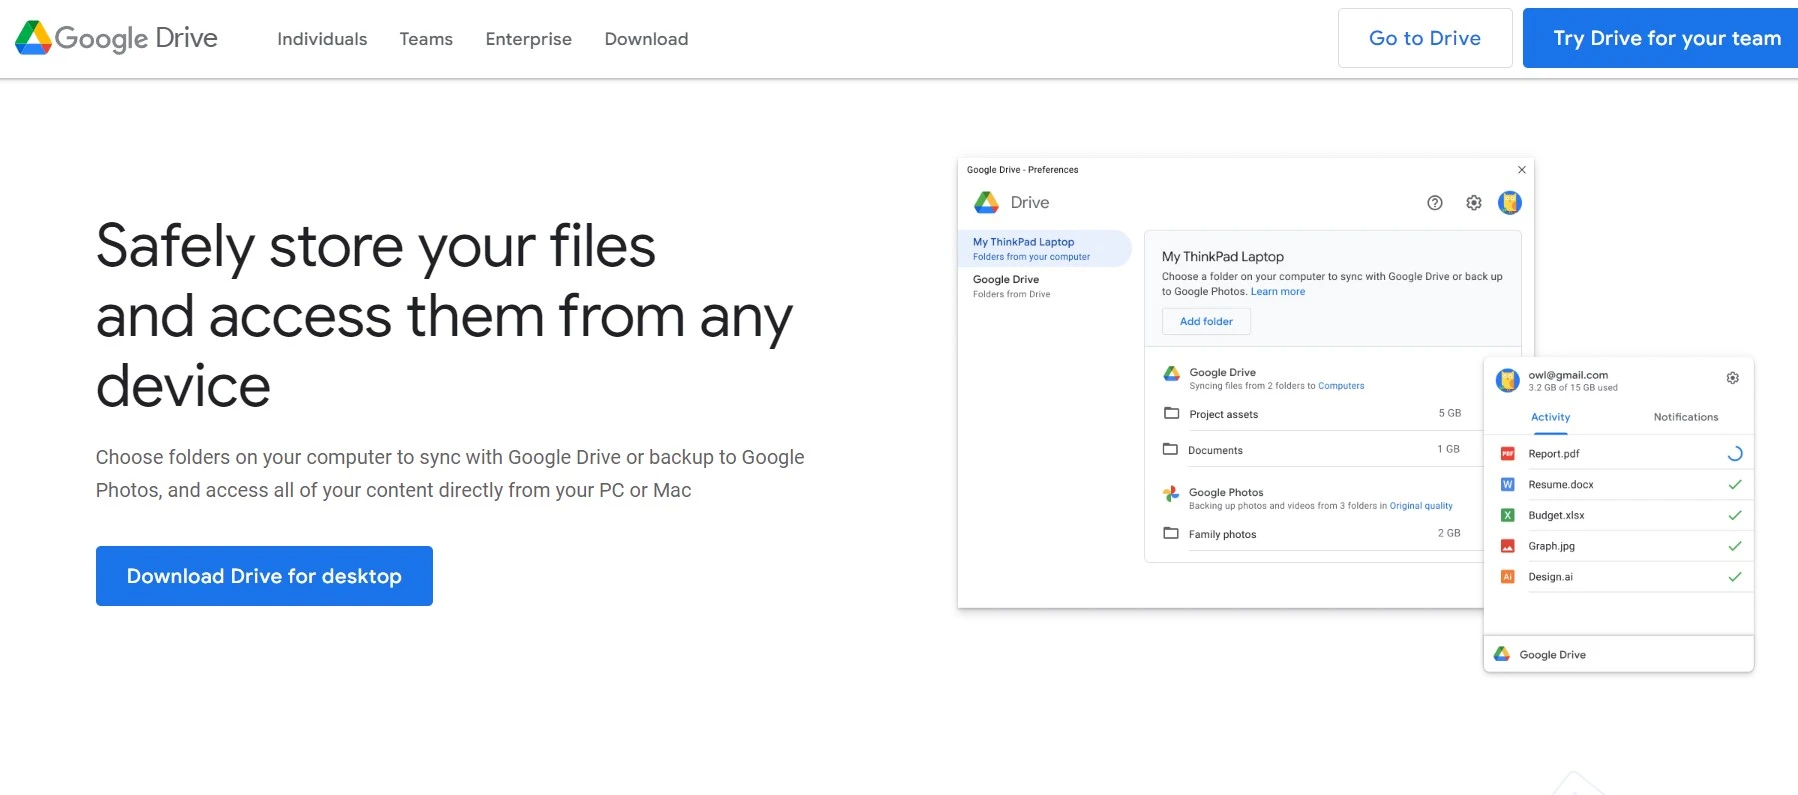1798x795 pixels.
Task: Select the Activity tab
Action: pos(1550,417)
